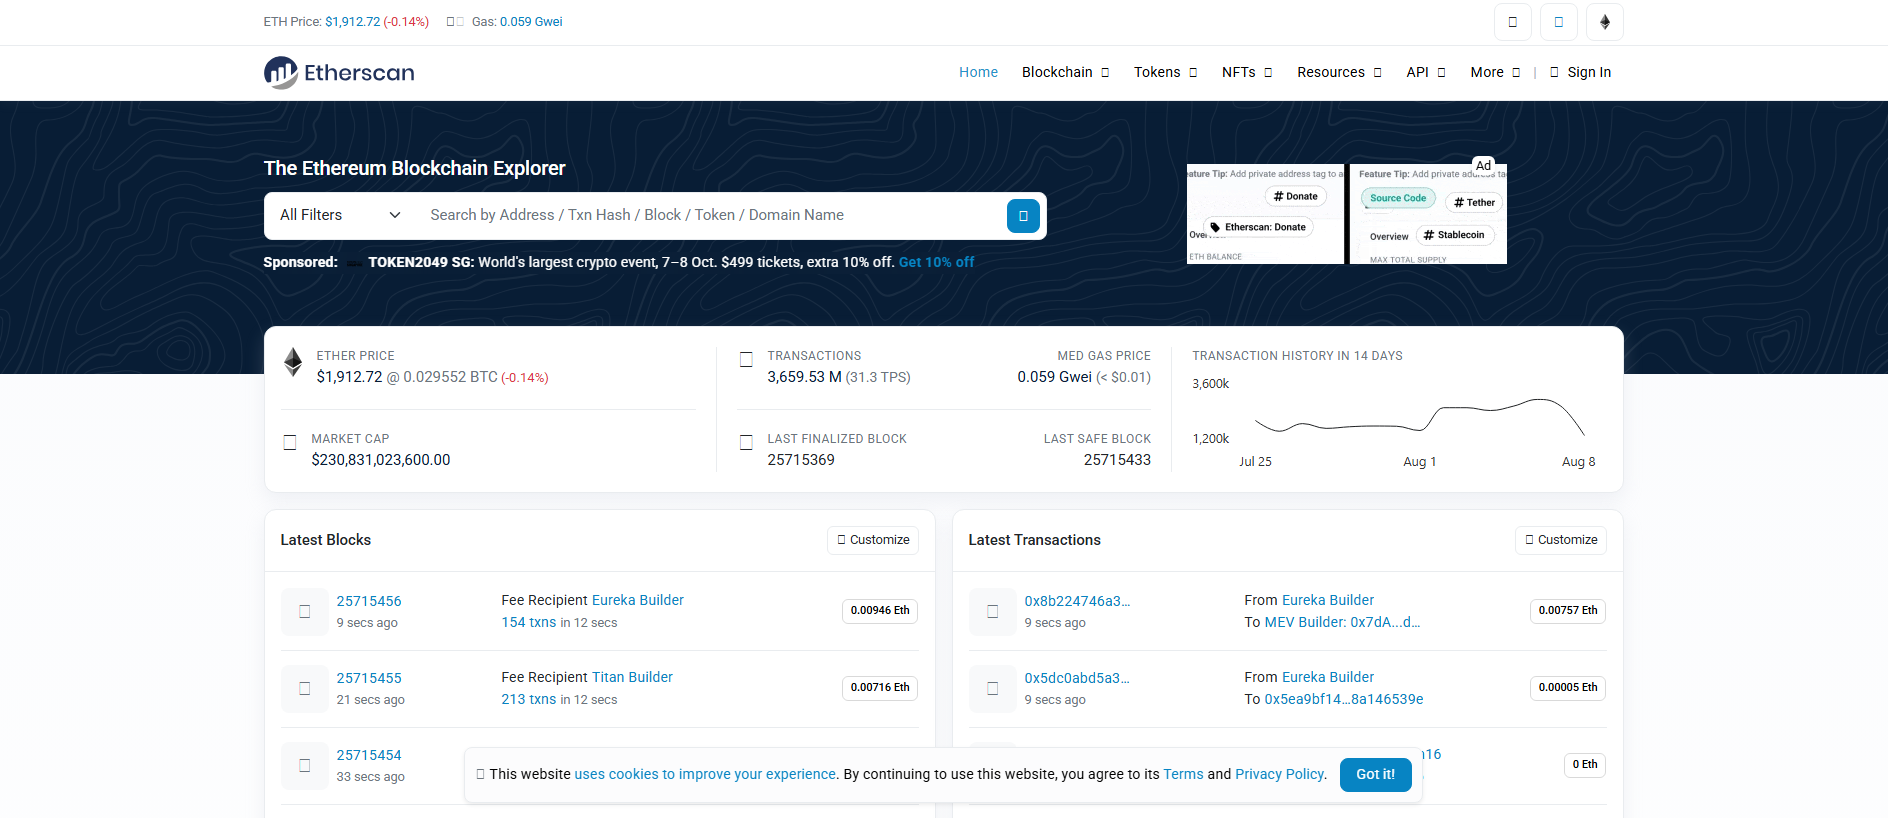Click block icon for block 25715454

click(305, 765)
